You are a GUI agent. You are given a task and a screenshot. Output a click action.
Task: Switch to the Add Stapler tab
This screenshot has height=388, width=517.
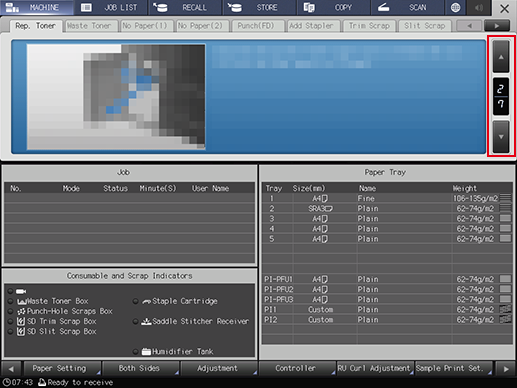coord(312,26)
